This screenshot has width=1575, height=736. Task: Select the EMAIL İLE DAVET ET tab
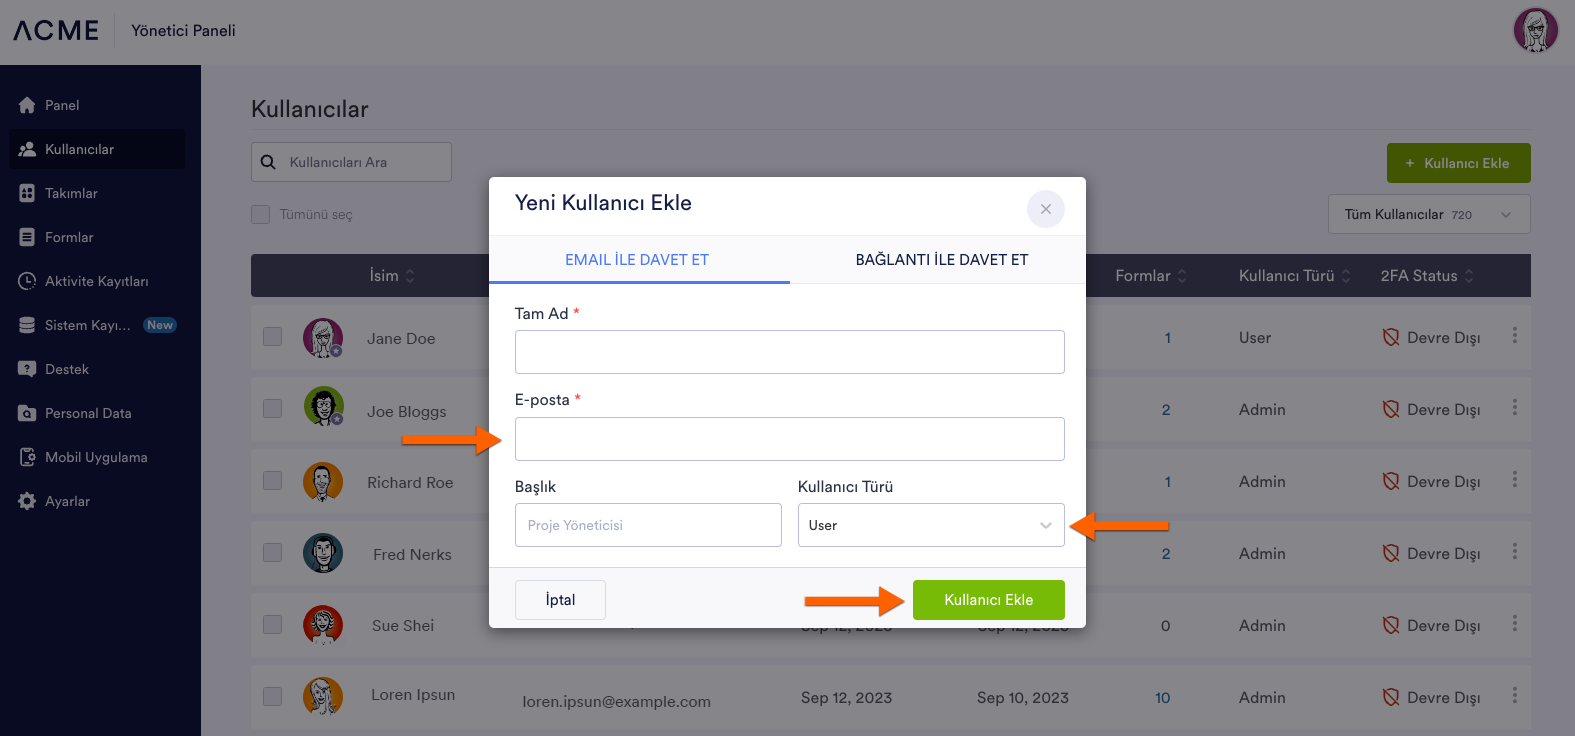637,260
